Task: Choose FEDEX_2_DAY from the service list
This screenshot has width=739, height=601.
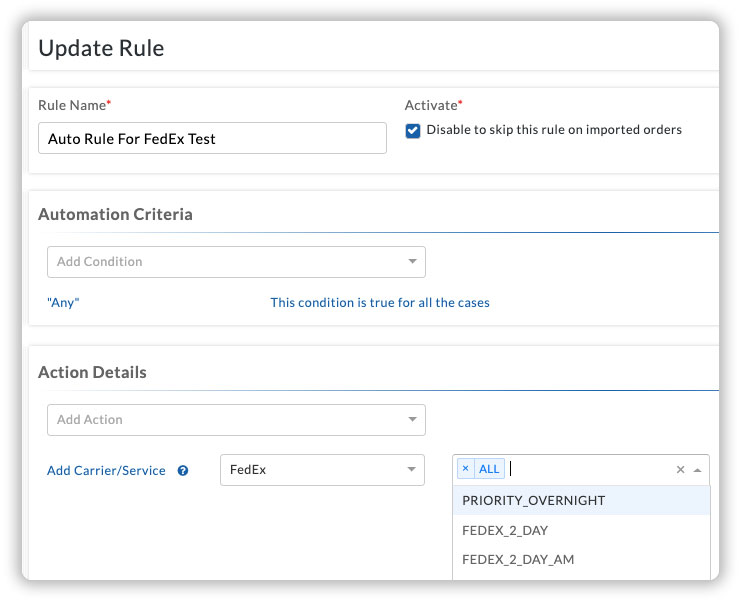Action: (x=581, y=530)
